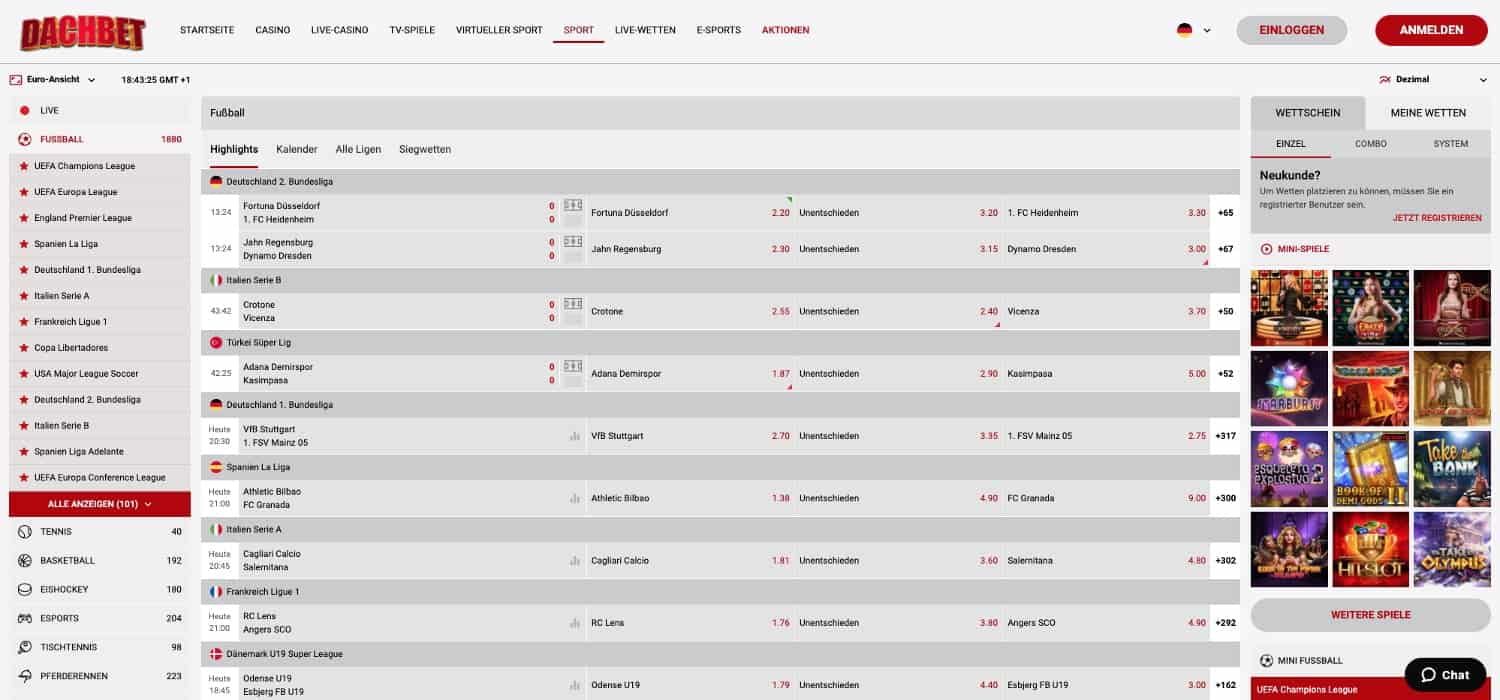1500x700 pixels.
Task: Click the Tennis sport icon in sidebar
Action: (25, 532)
